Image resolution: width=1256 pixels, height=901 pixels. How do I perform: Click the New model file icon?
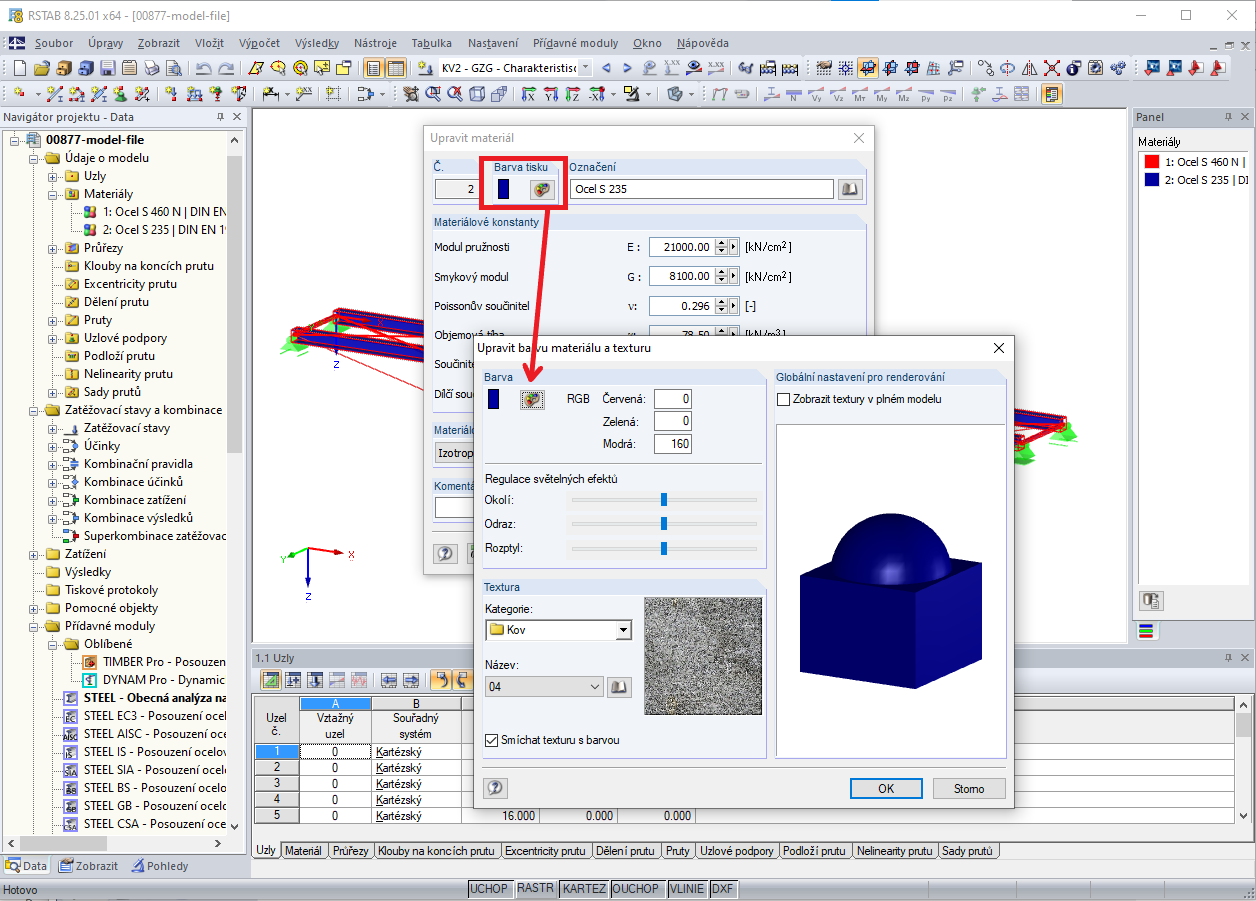click(20, 68)
